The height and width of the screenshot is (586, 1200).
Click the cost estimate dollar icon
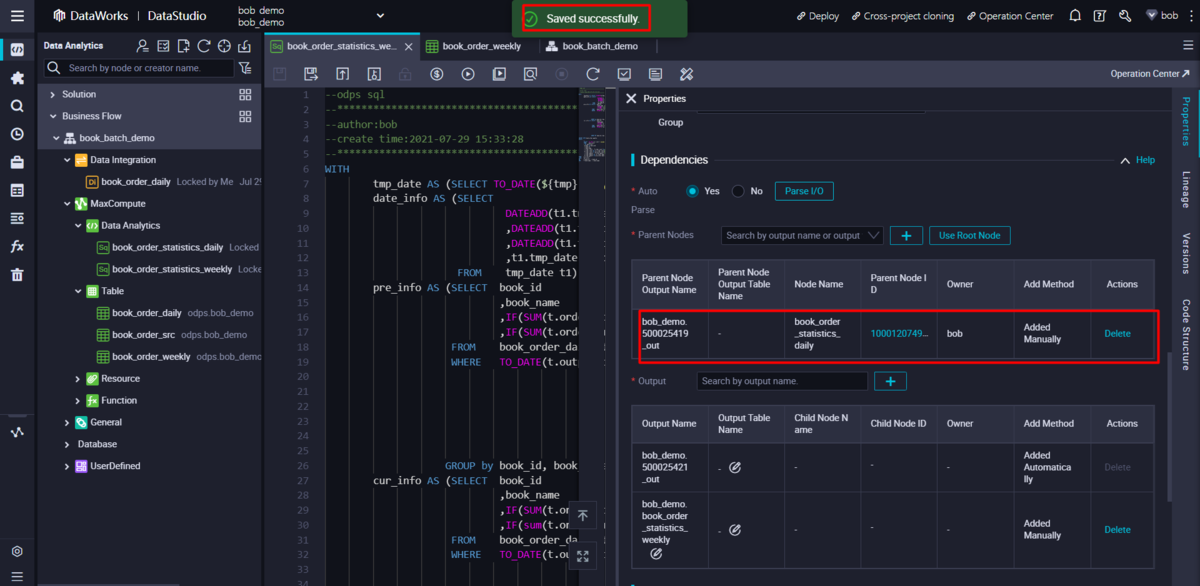[x=437, y=74]
